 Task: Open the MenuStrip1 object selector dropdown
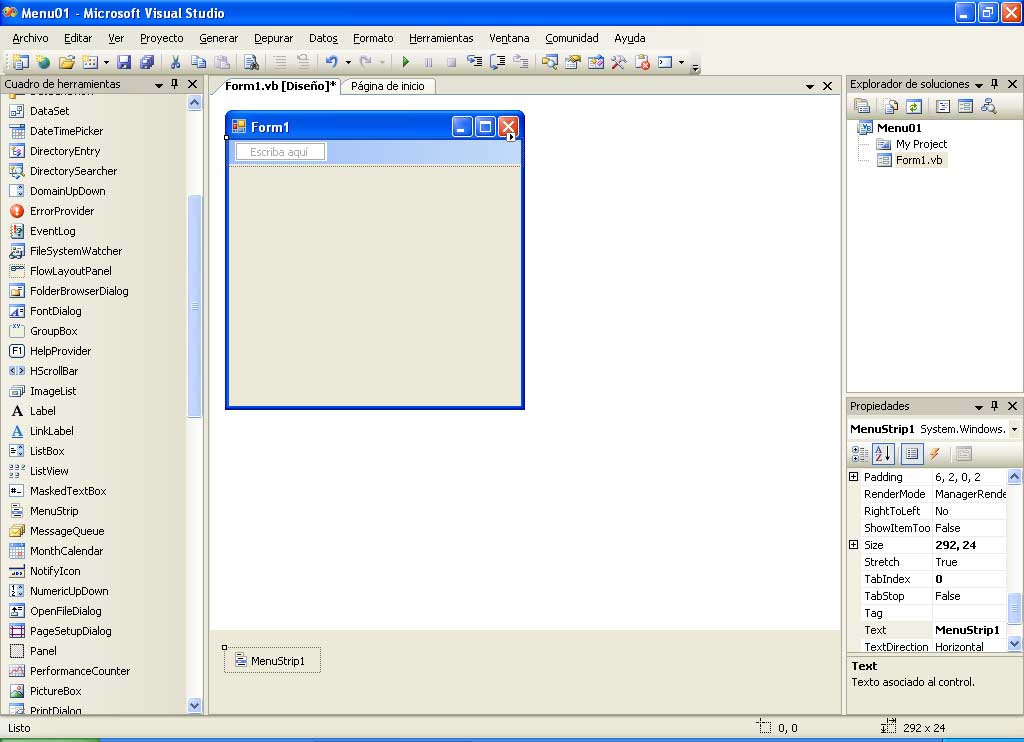[1014, 429]
